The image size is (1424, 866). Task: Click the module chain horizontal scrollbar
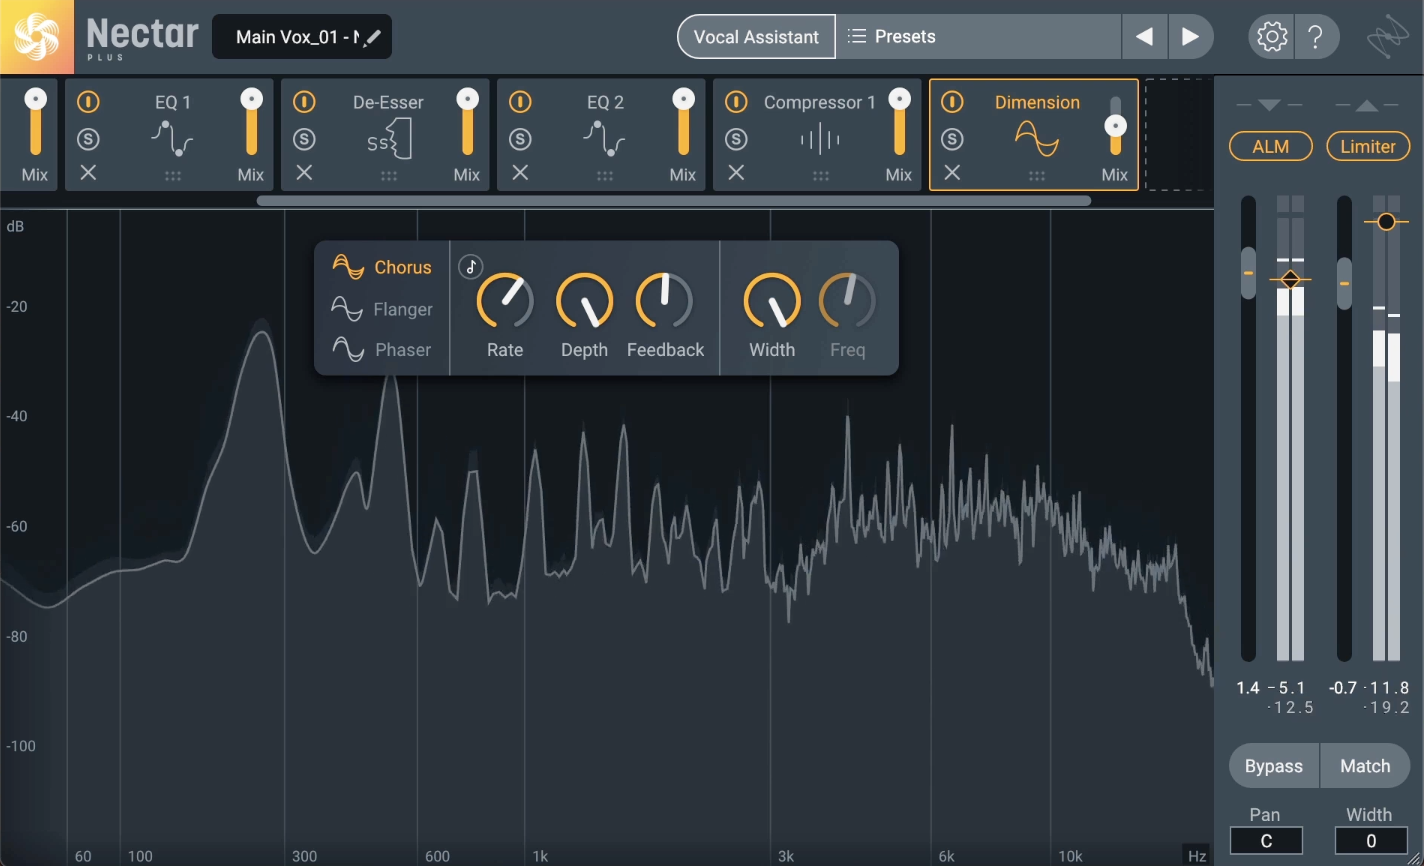click(674, 201)
